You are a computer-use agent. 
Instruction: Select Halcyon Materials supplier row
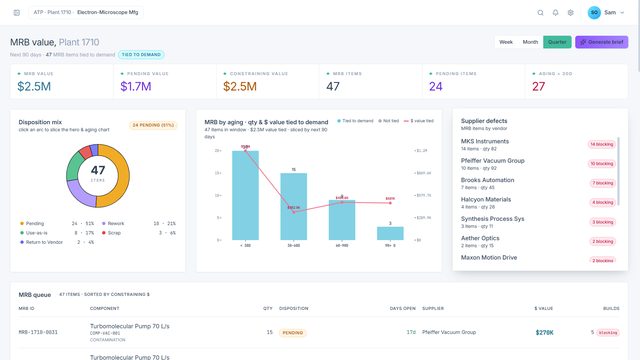[x=538, y=203]
